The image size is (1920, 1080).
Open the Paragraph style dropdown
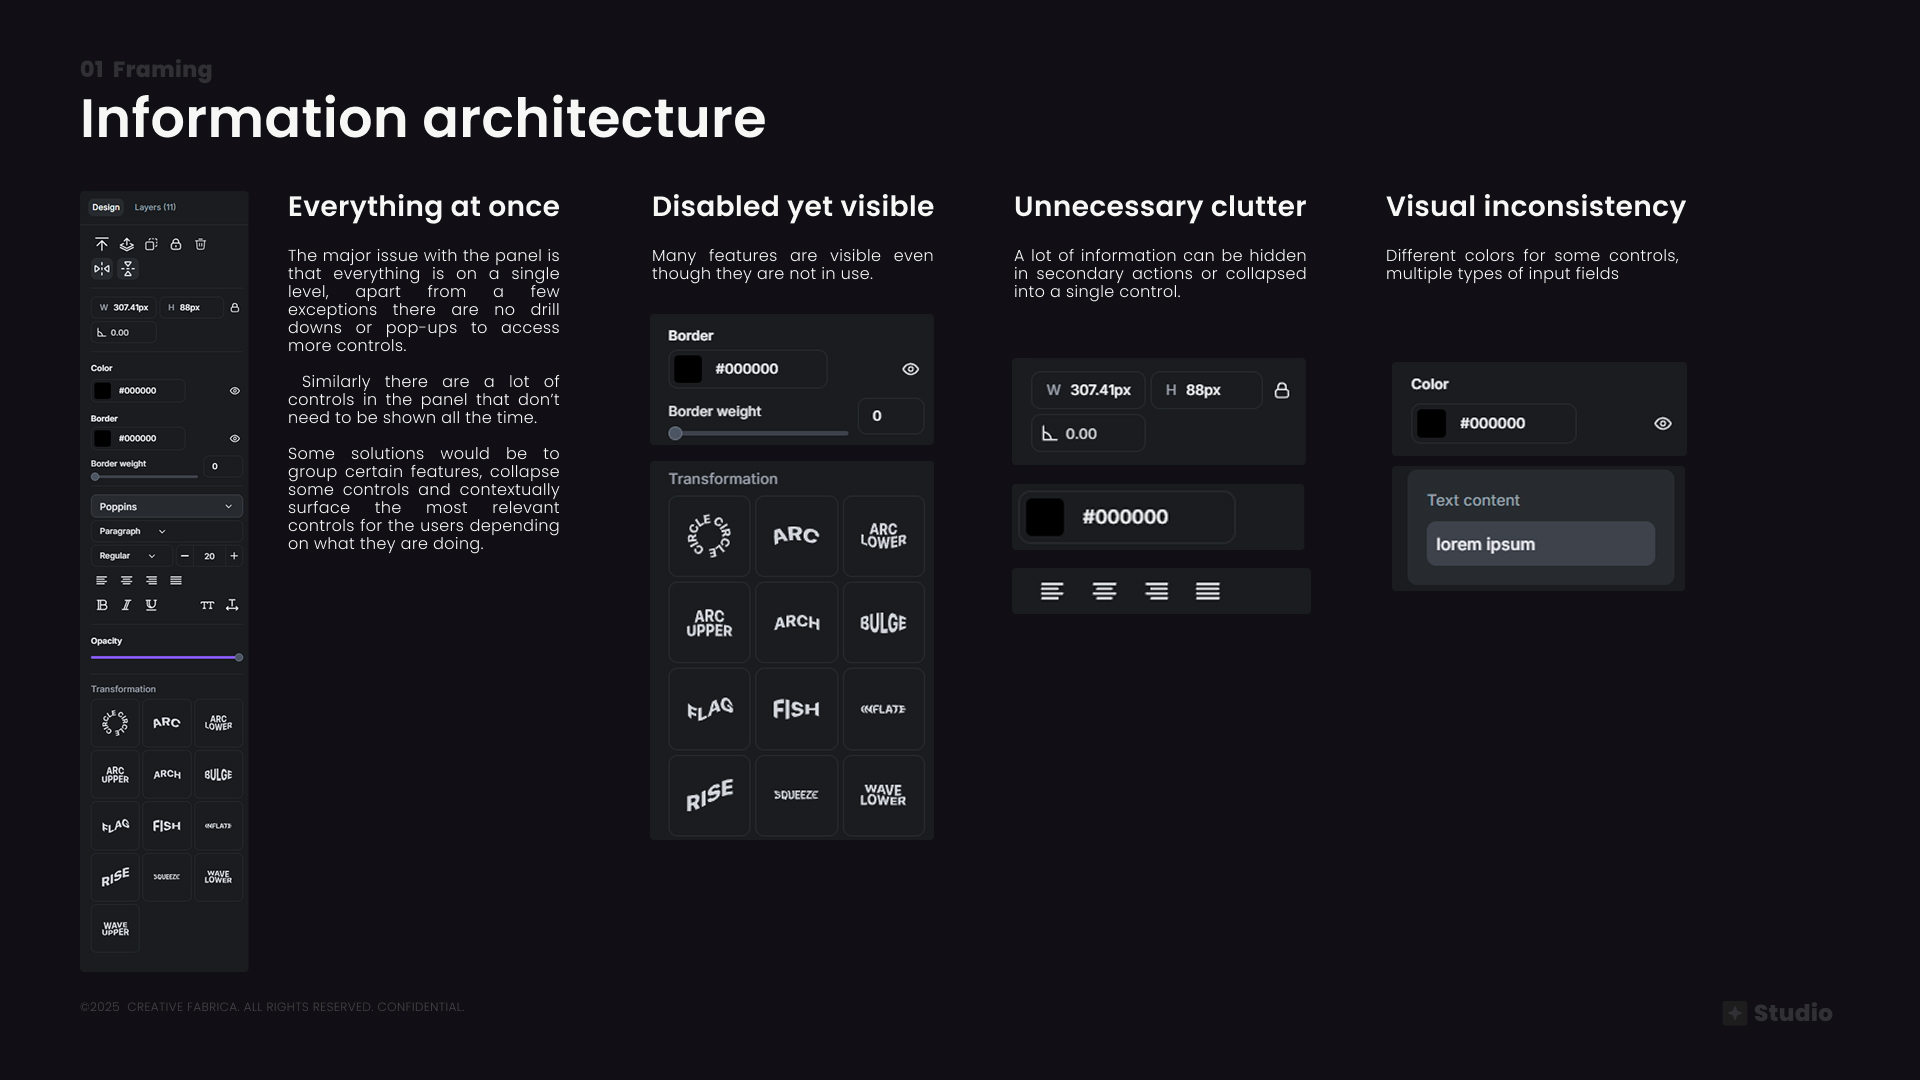pyautogui.click(x=132, y=531)
